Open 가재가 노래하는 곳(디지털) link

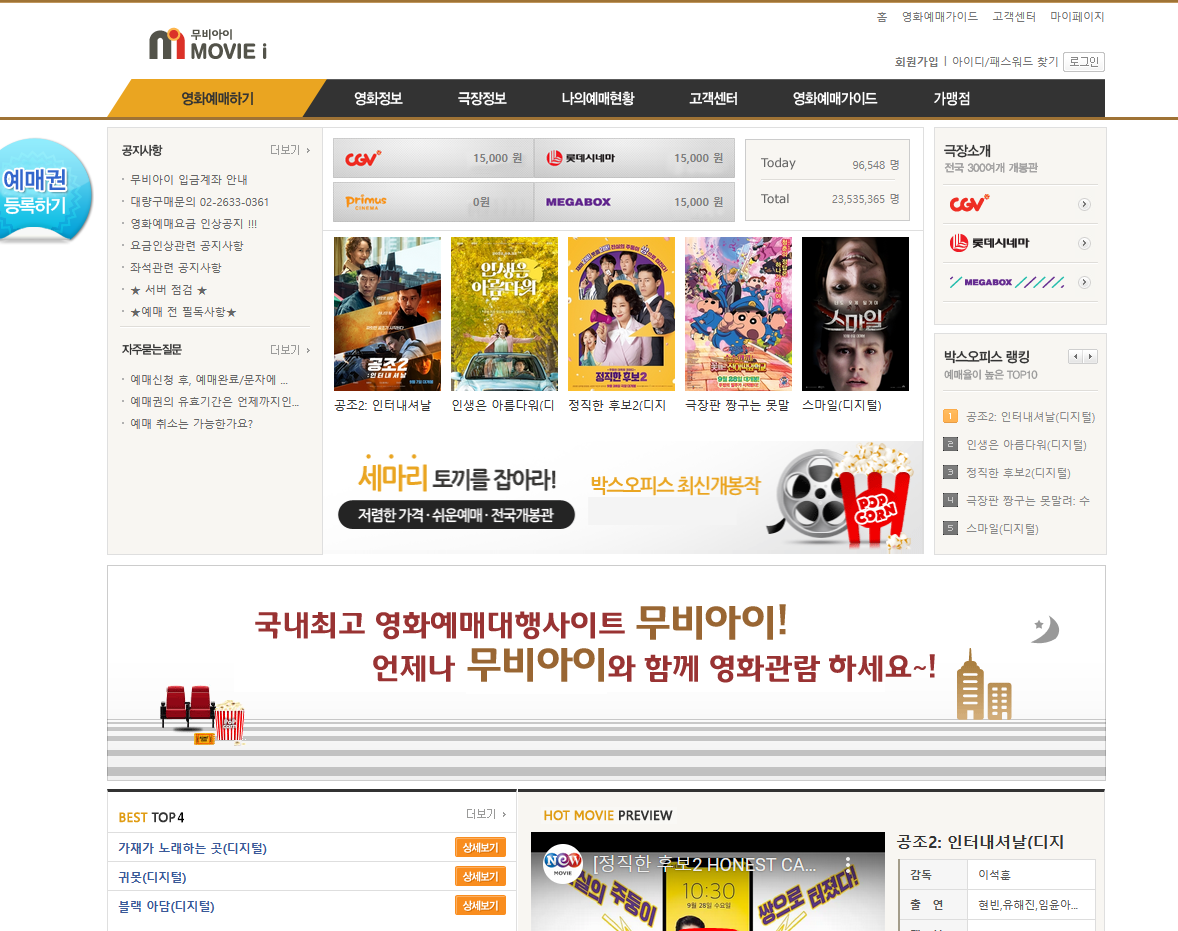[x=192, y=848]
